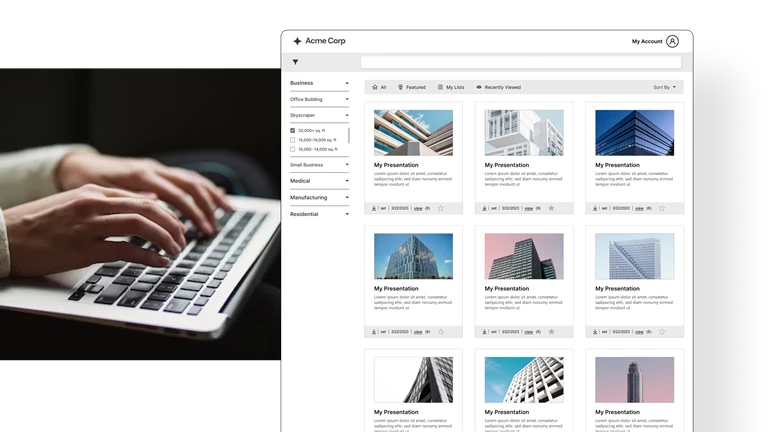The width and height of the screenshot is (768, 432).
Task: Check the 15,000-19,000 sq. ft checkbox
Action: coord(292,140)
